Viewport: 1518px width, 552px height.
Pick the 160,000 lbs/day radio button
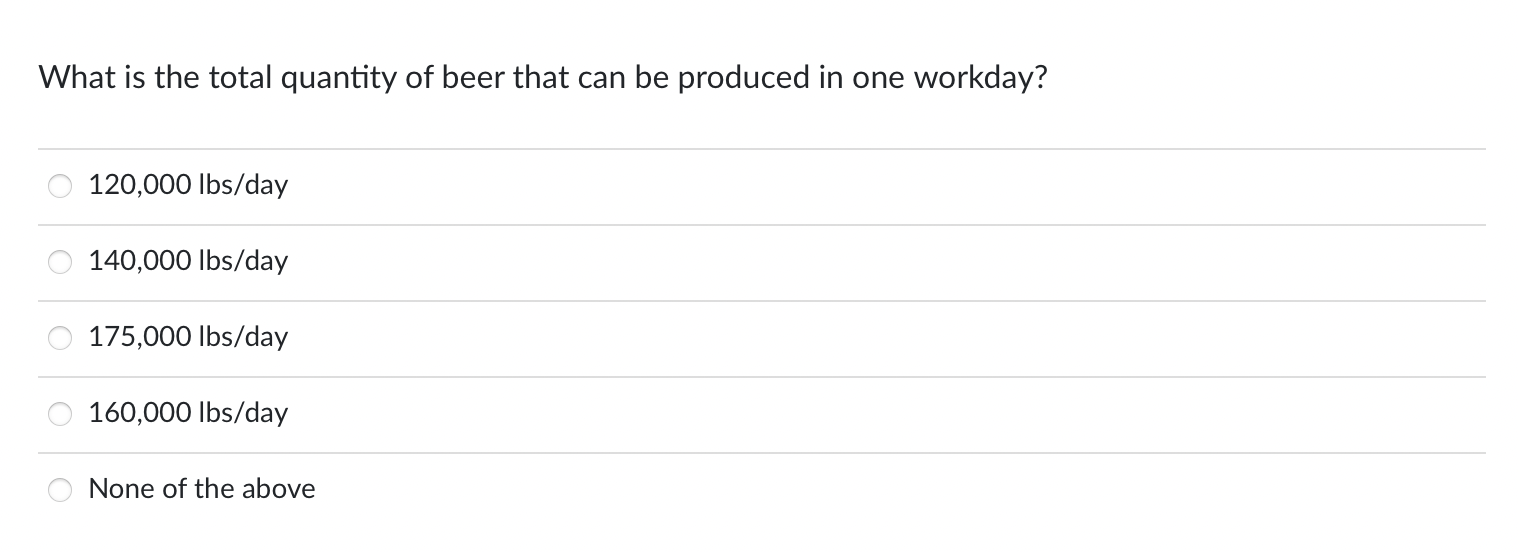point(61,414)
